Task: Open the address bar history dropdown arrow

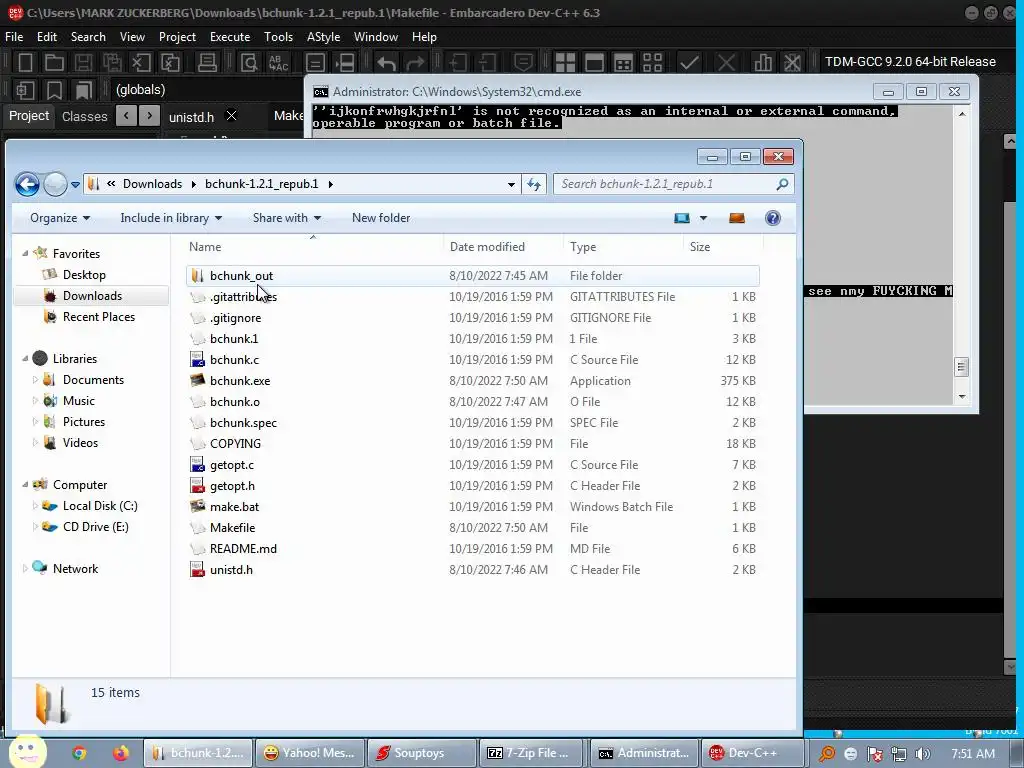Action: 511,184
